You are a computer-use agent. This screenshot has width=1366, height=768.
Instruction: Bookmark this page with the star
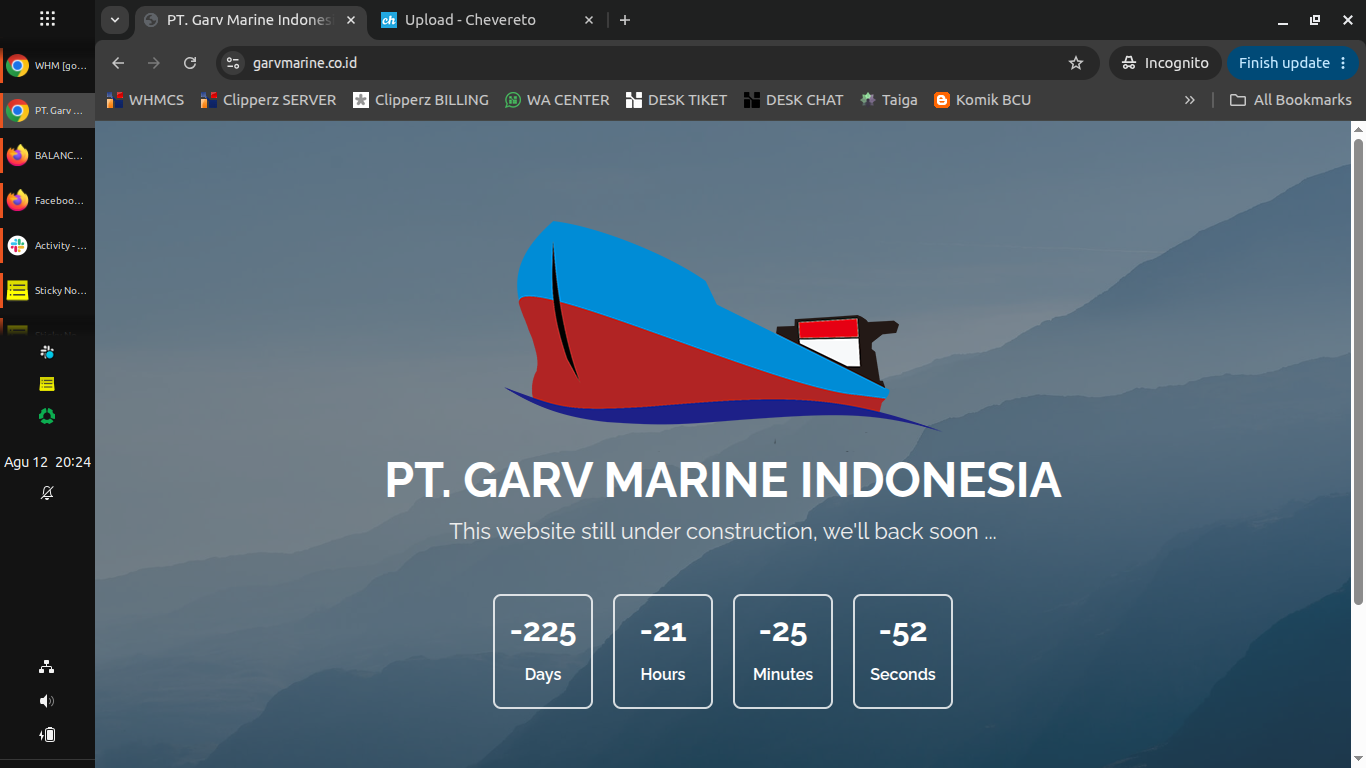click(1076, 63)
